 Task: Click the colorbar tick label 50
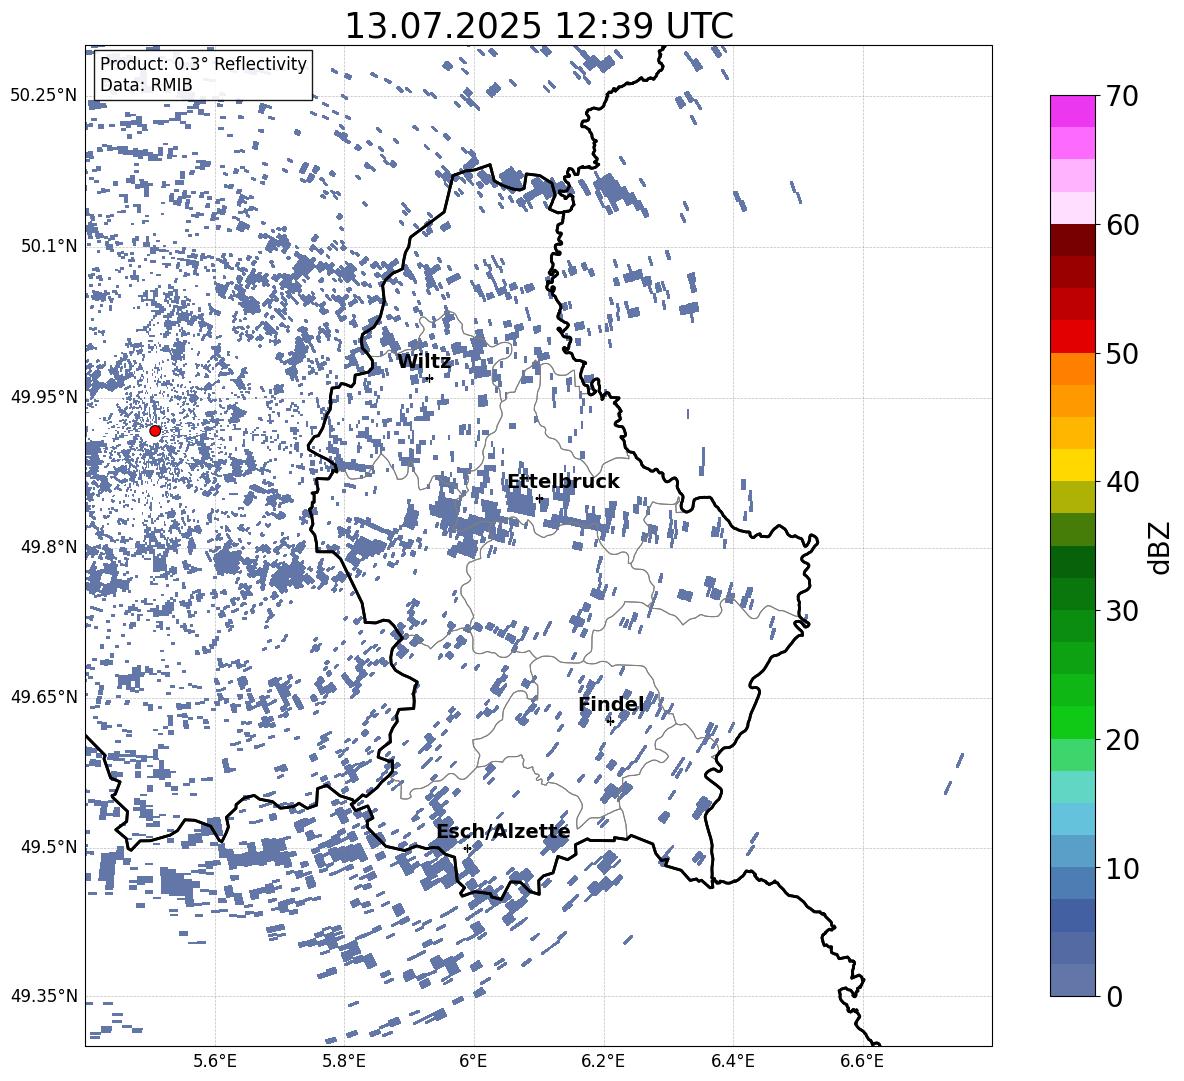point(1122,353)
